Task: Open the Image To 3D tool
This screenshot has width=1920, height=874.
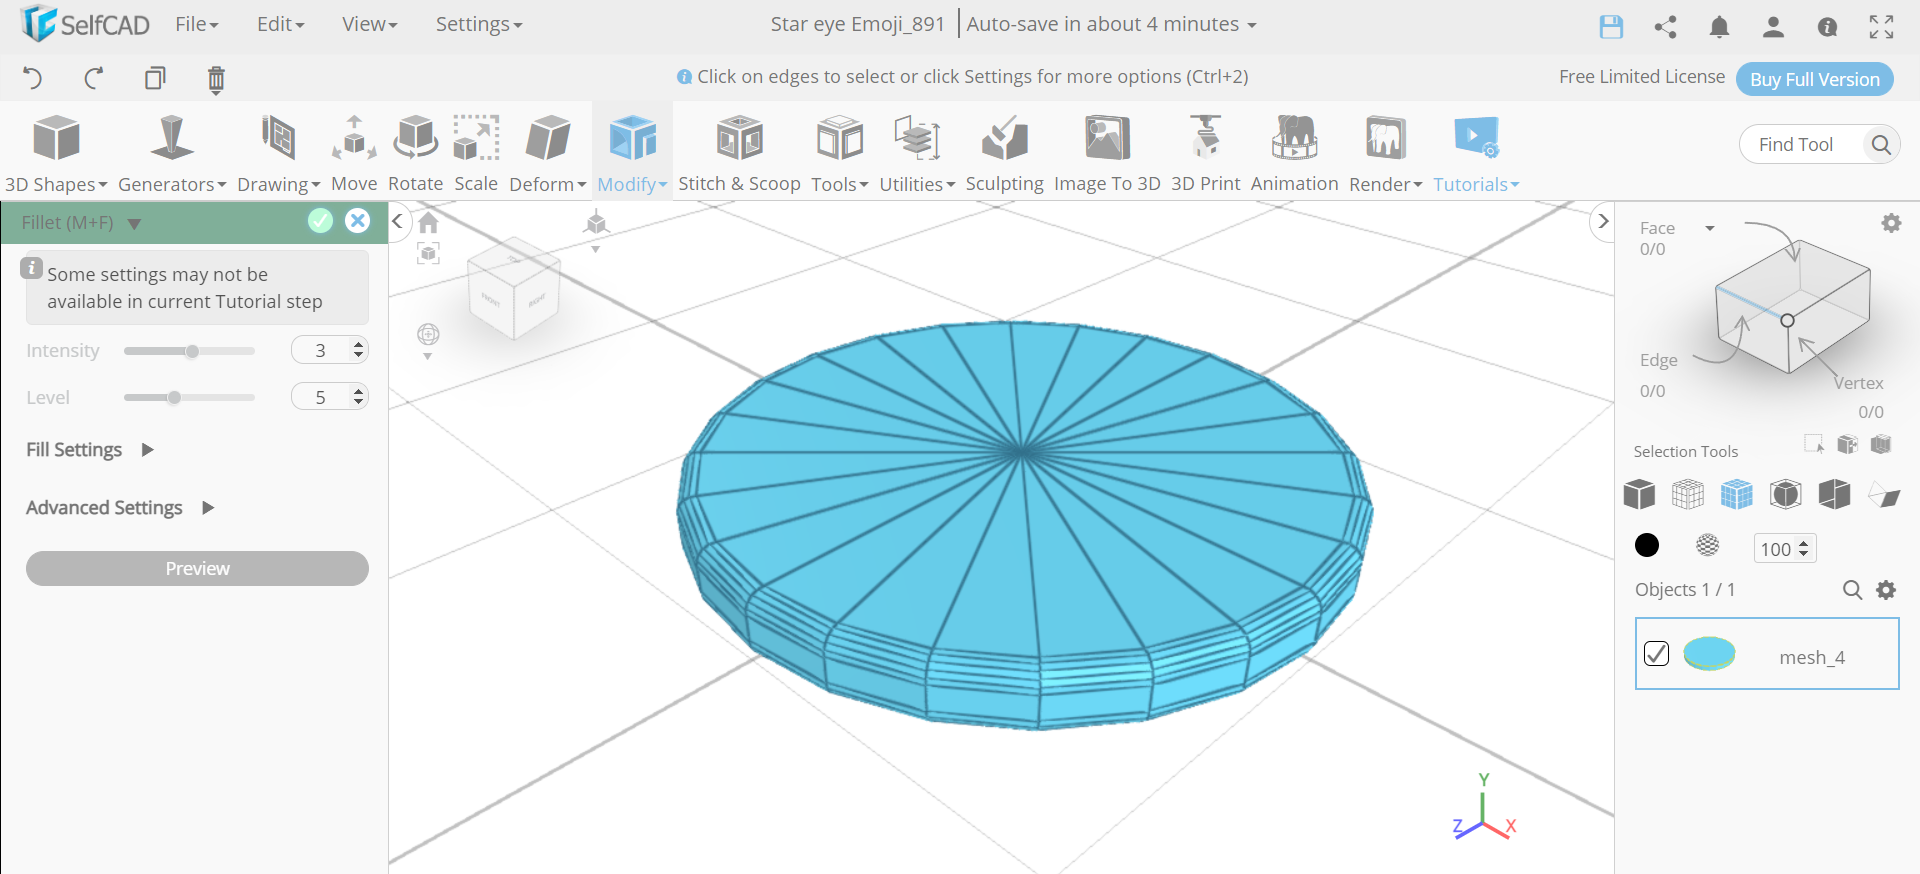Action: coord(1107,153)
